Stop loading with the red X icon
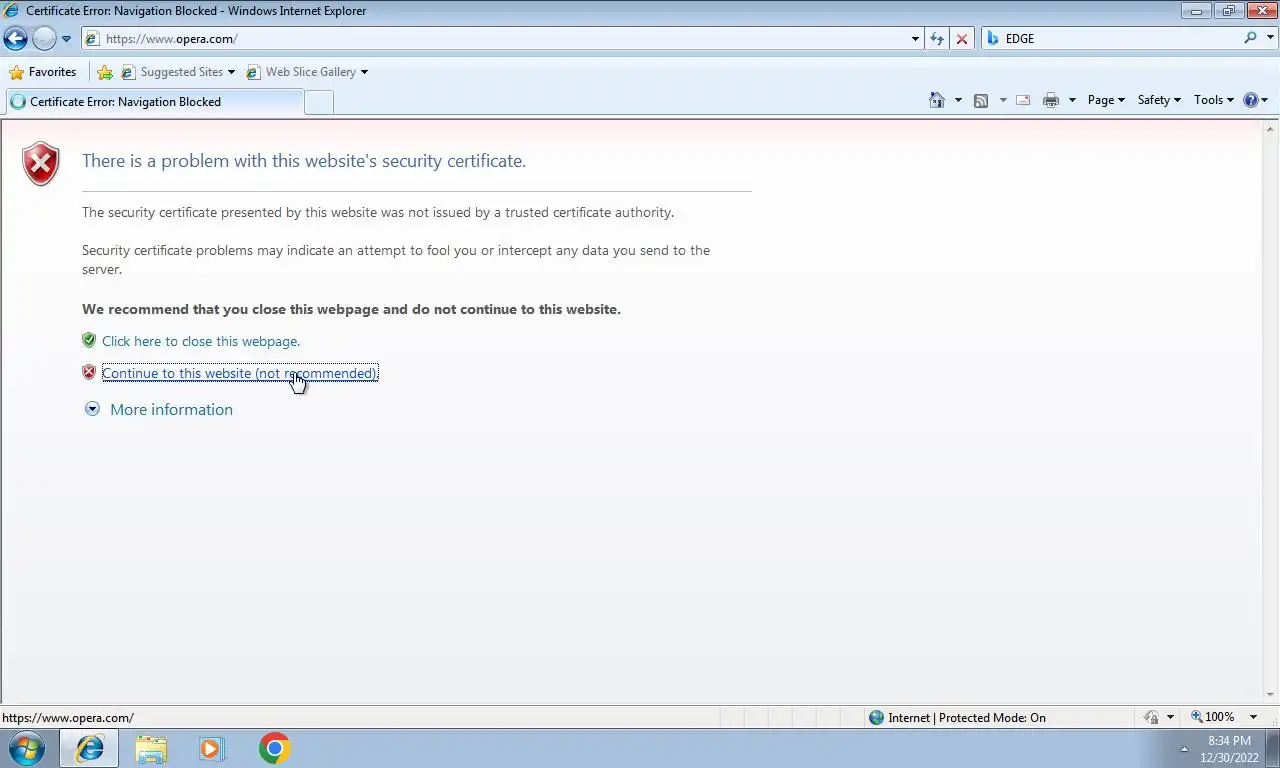The height and width of the screenshot is (768, 1280). pyautogui.click(x=962, y=39)
